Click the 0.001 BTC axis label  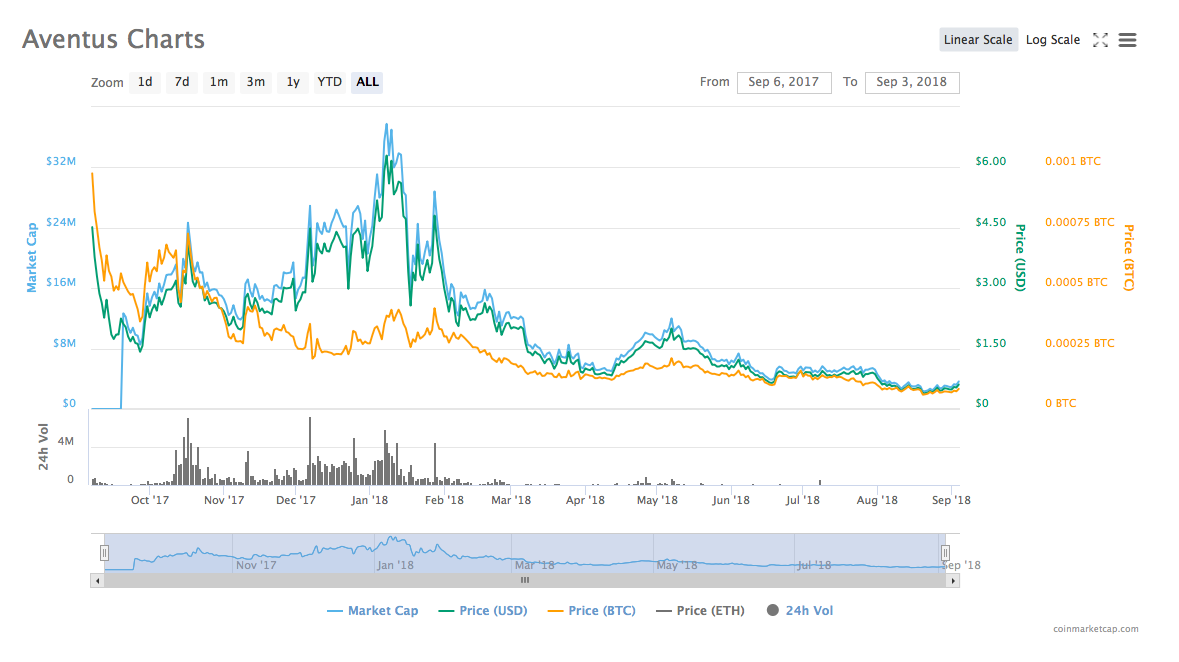click(1073, 161)
